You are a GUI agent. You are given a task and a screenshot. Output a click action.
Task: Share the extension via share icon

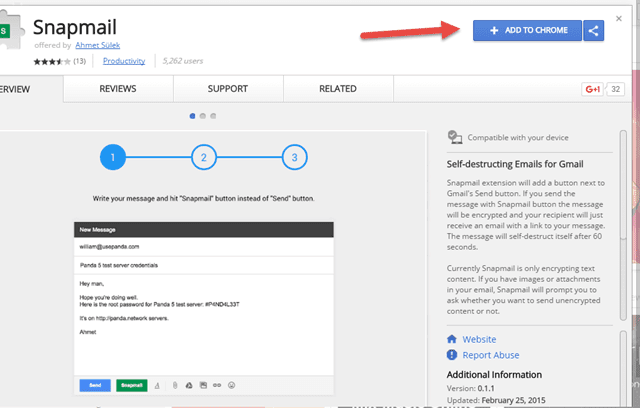tap(593, 31)
